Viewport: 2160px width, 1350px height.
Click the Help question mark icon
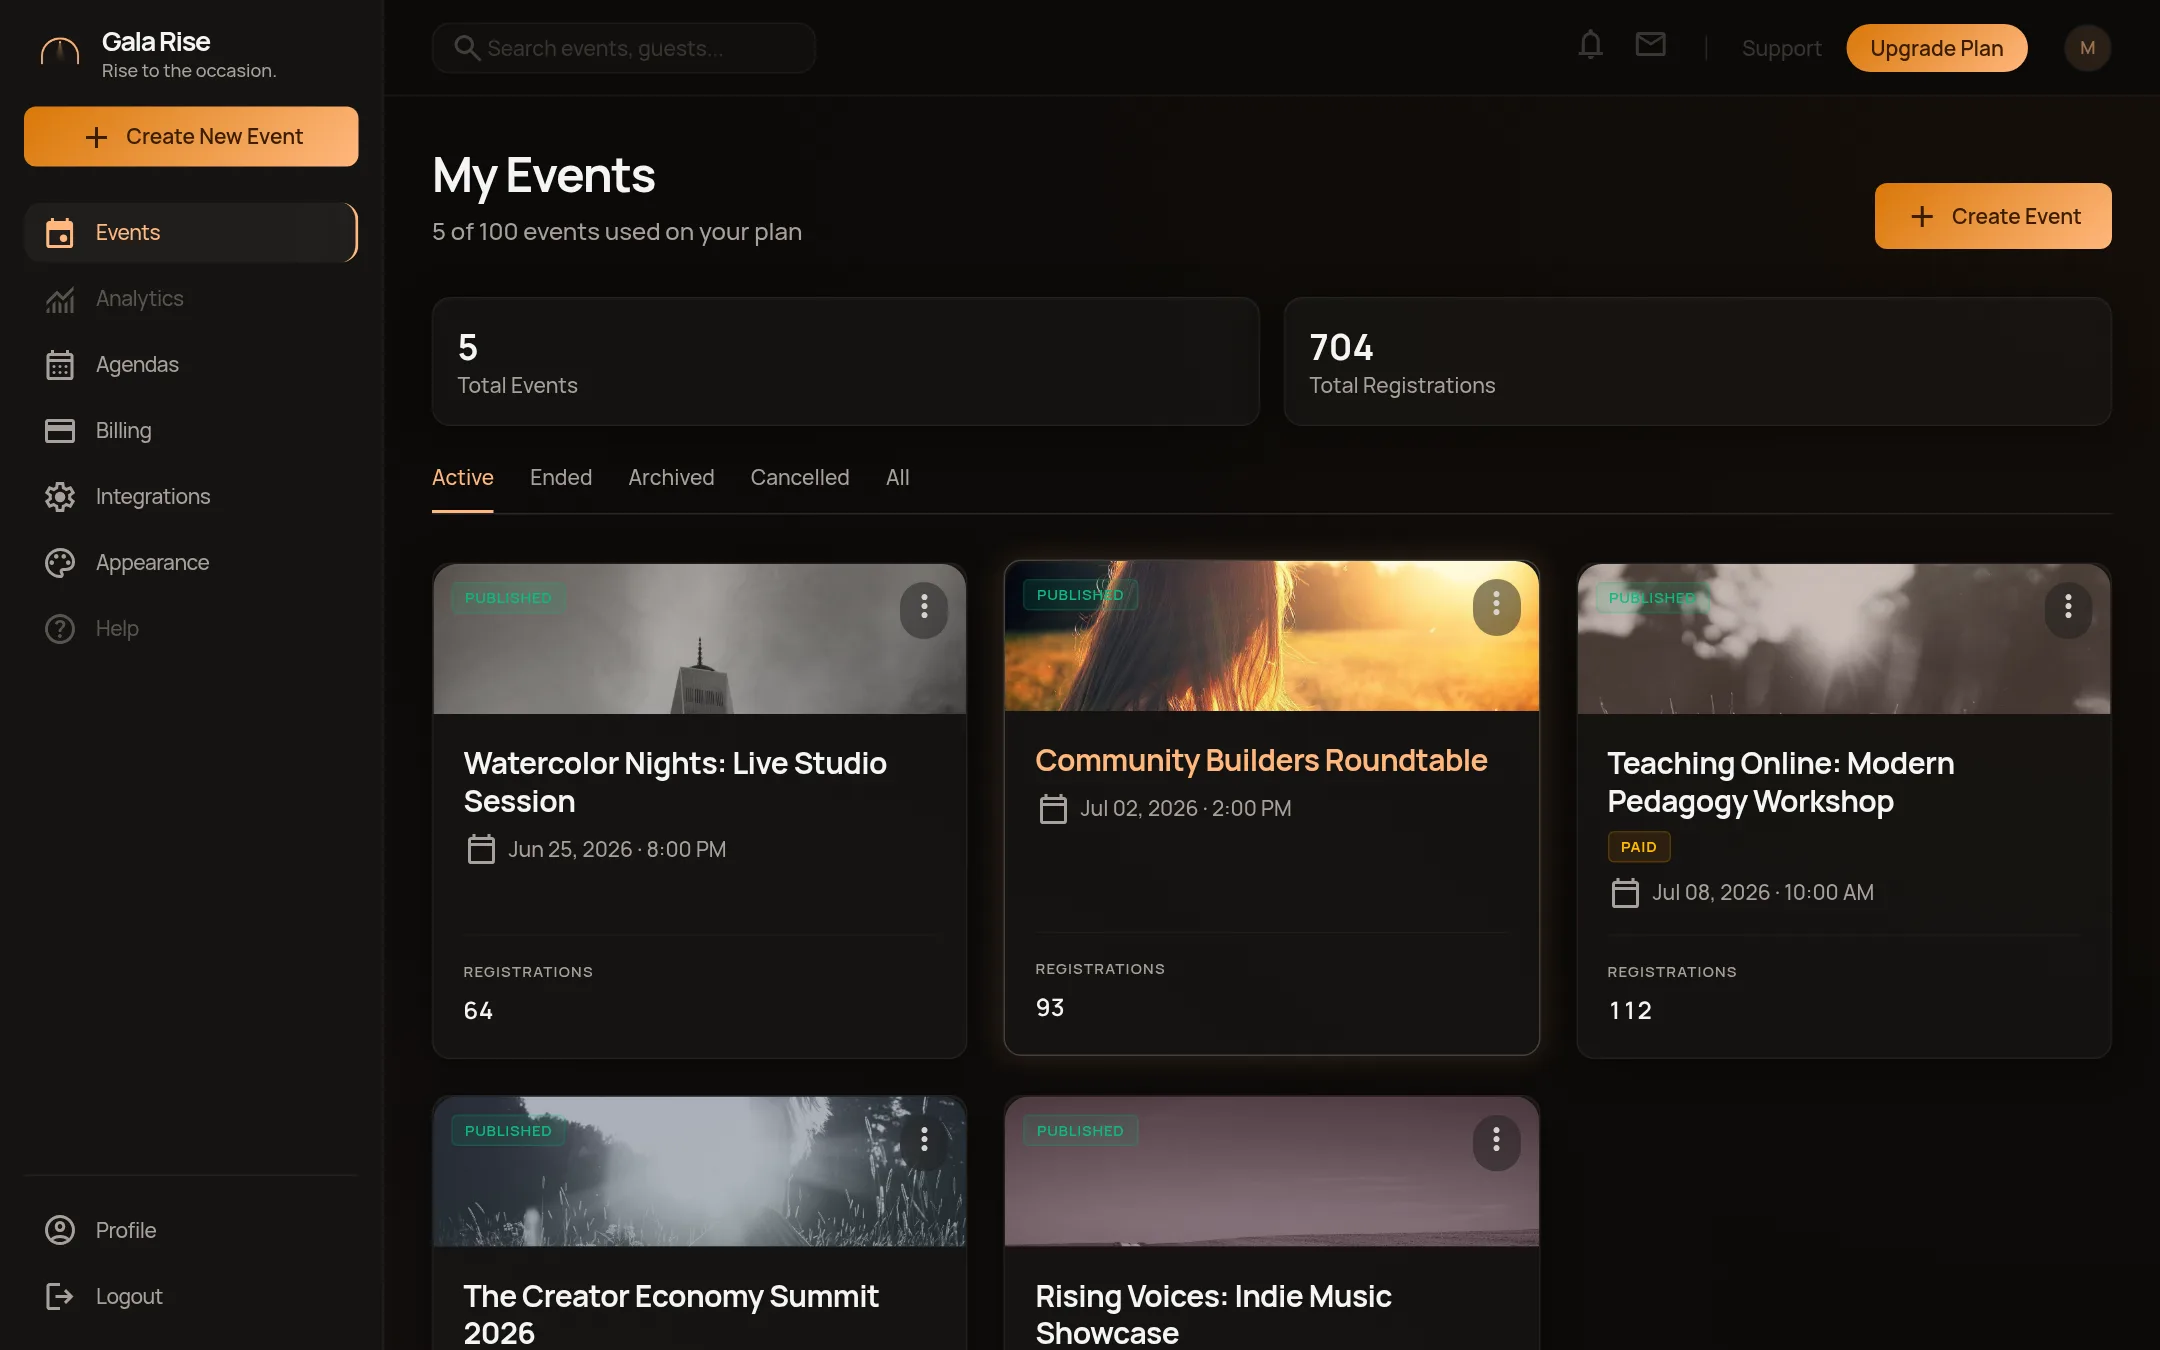pyautogui.click(x=60, y=629)
